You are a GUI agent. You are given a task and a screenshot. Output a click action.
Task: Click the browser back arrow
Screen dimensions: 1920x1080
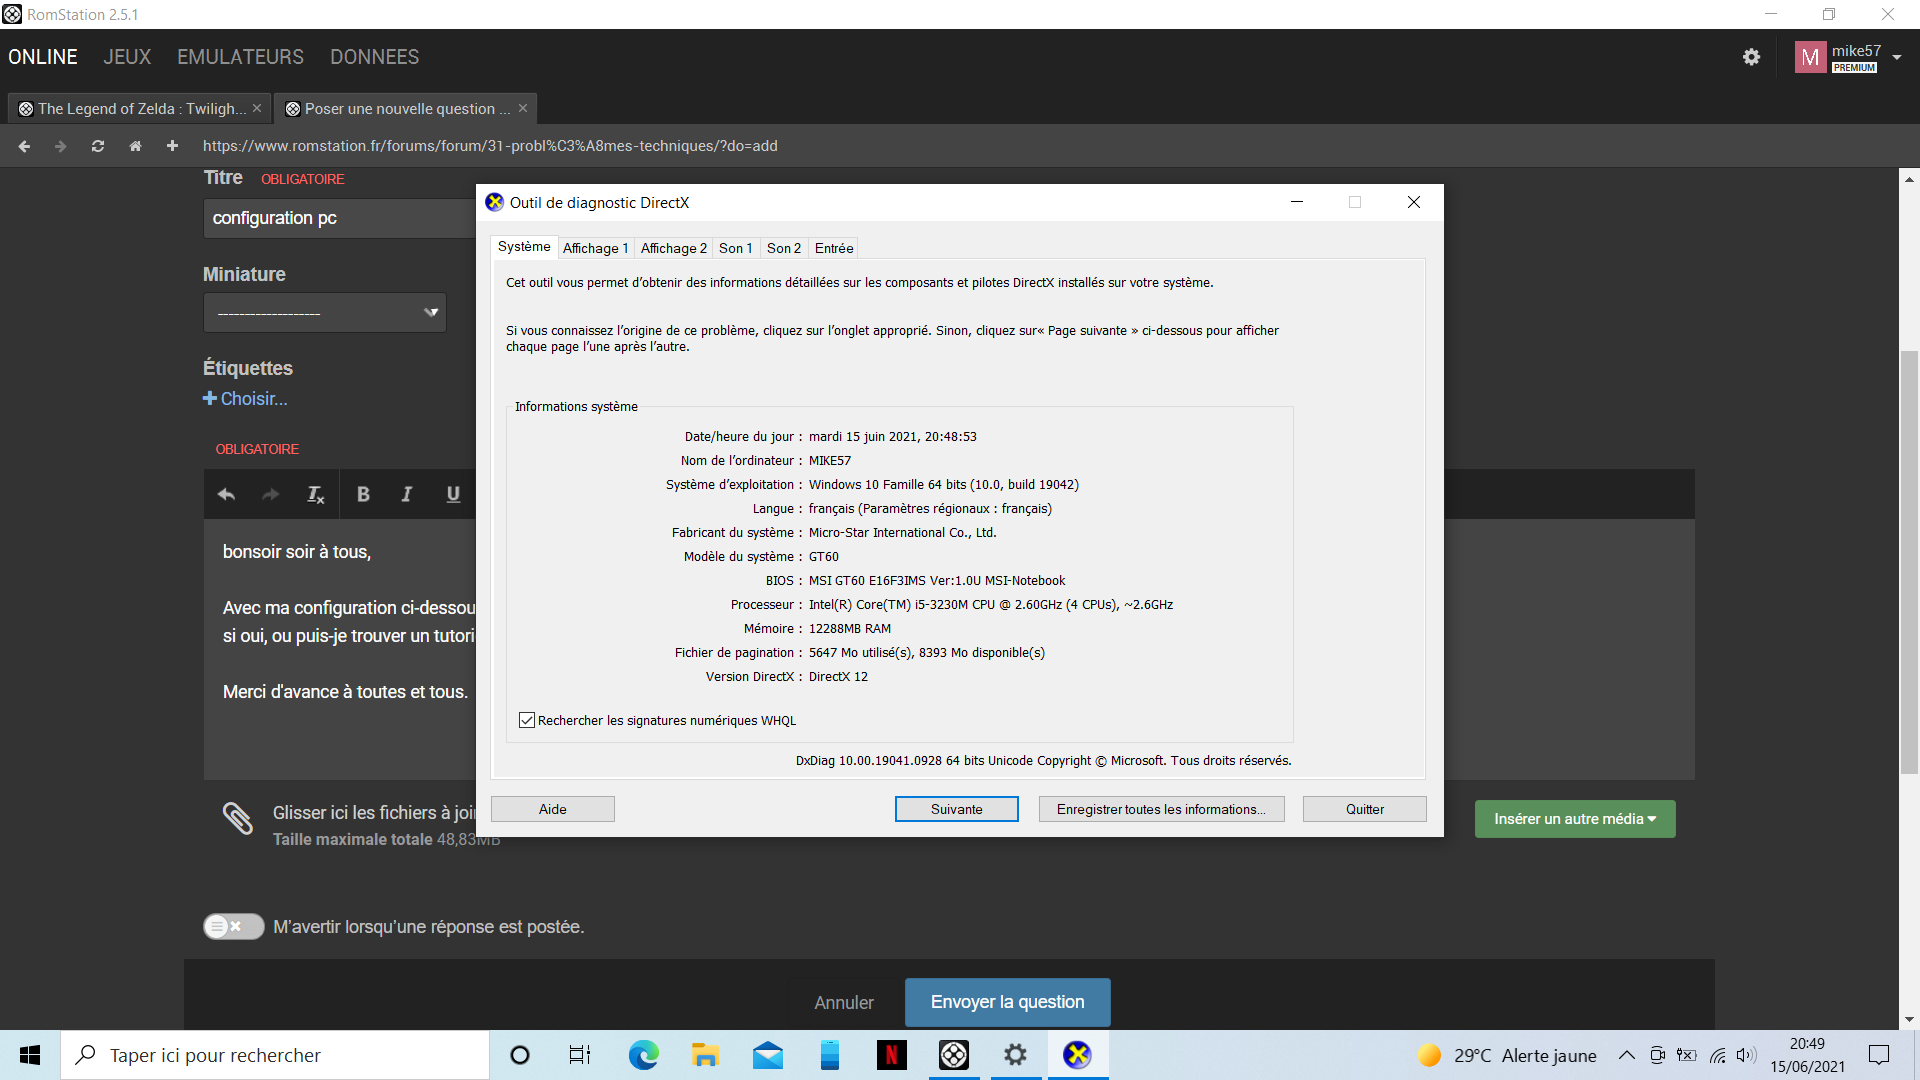[25, 146]
